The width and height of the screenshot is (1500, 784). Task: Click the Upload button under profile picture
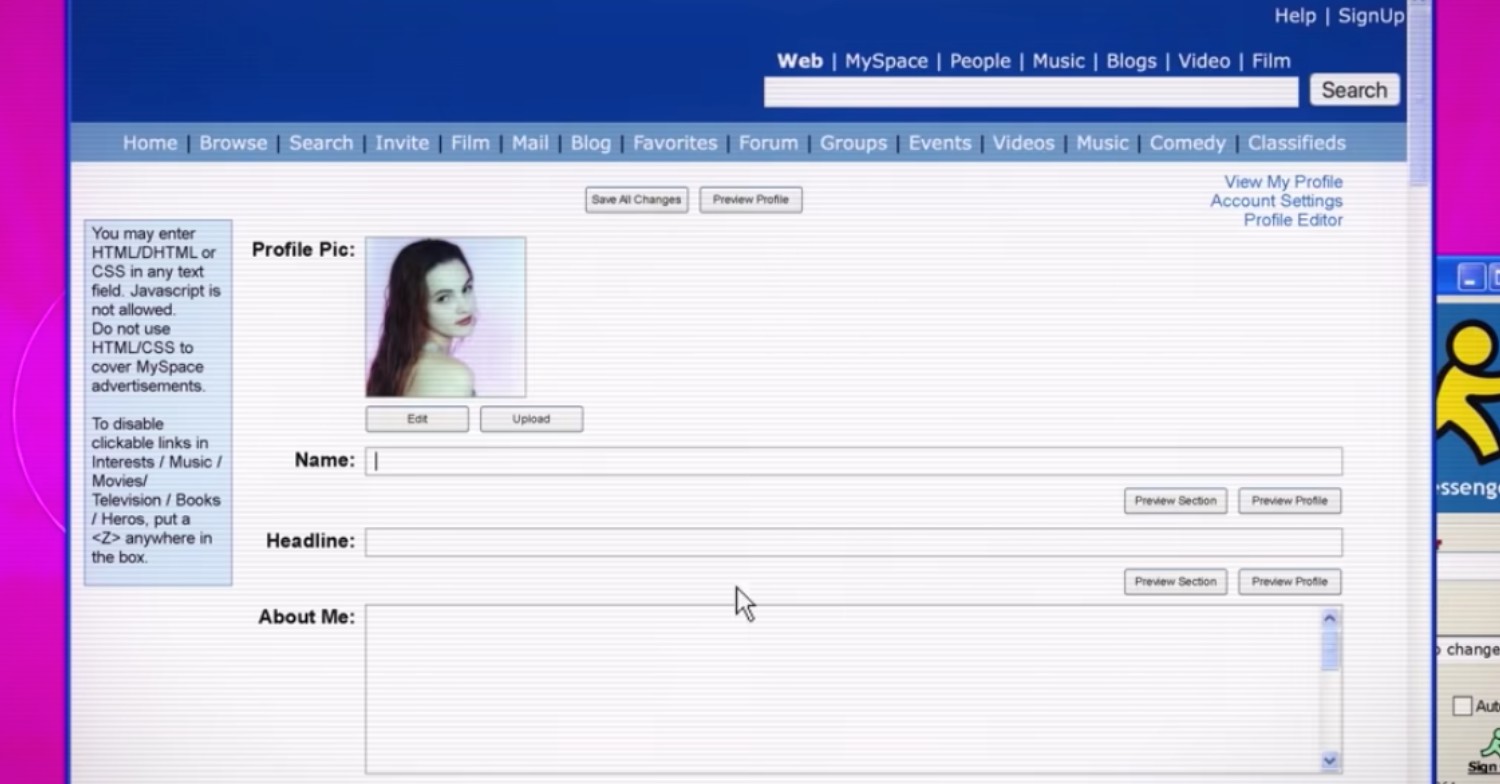click(531, 419)
